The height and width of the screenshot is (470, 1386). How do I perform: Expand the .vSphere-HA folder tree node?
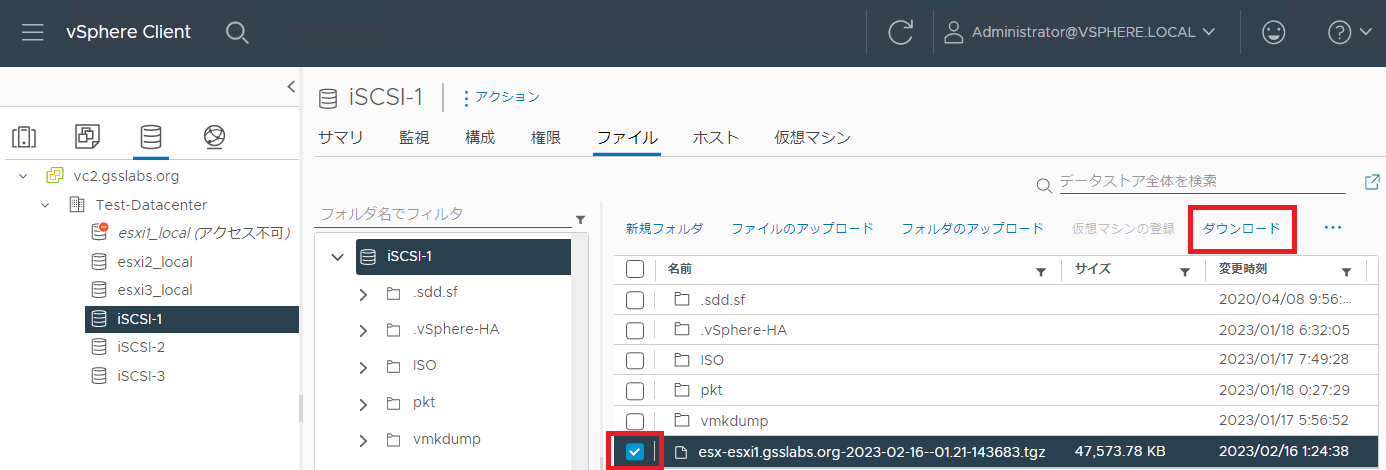click(x=364, y=329)
